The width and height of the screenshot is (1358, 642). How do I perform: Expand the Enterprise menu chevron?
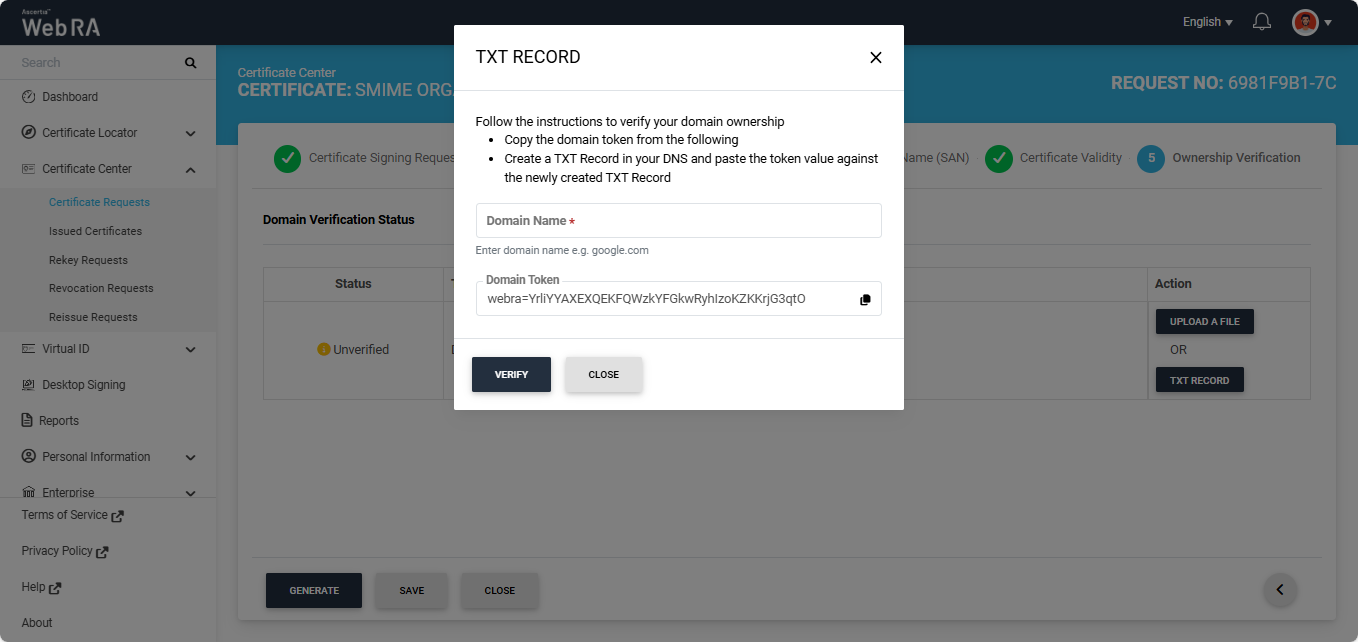pyautogui.click(x=190, y=493)
